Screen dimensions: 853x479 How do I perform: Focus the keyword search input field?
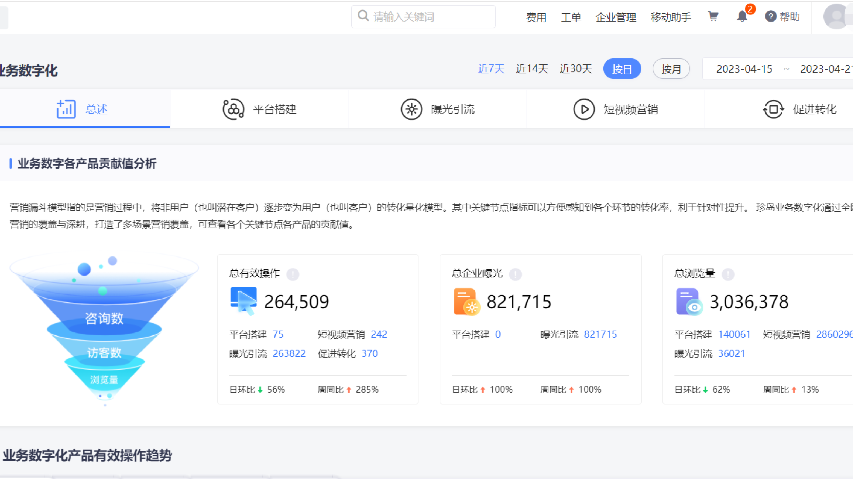coord(423,17)
